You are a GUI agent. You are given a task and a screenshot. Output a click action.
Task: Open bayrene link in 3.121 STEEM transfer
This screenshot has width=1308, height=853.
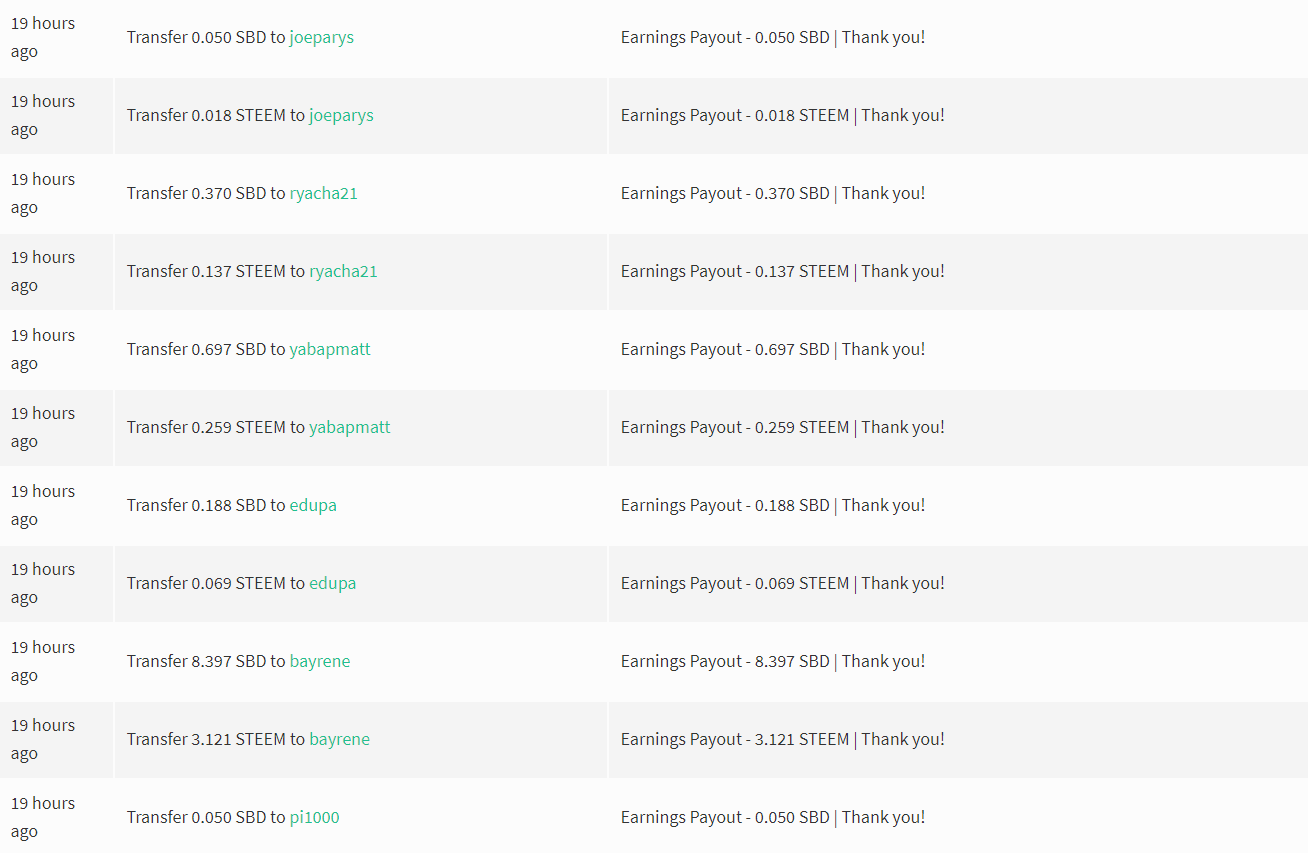pos(340,740)
